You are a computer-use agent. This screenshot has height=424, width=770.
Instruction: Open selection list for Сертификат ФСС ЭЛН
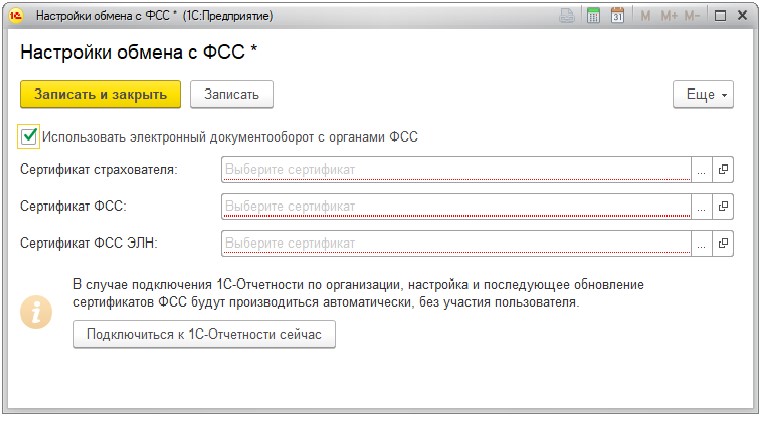pyautogui.click(x=701, y=243)
